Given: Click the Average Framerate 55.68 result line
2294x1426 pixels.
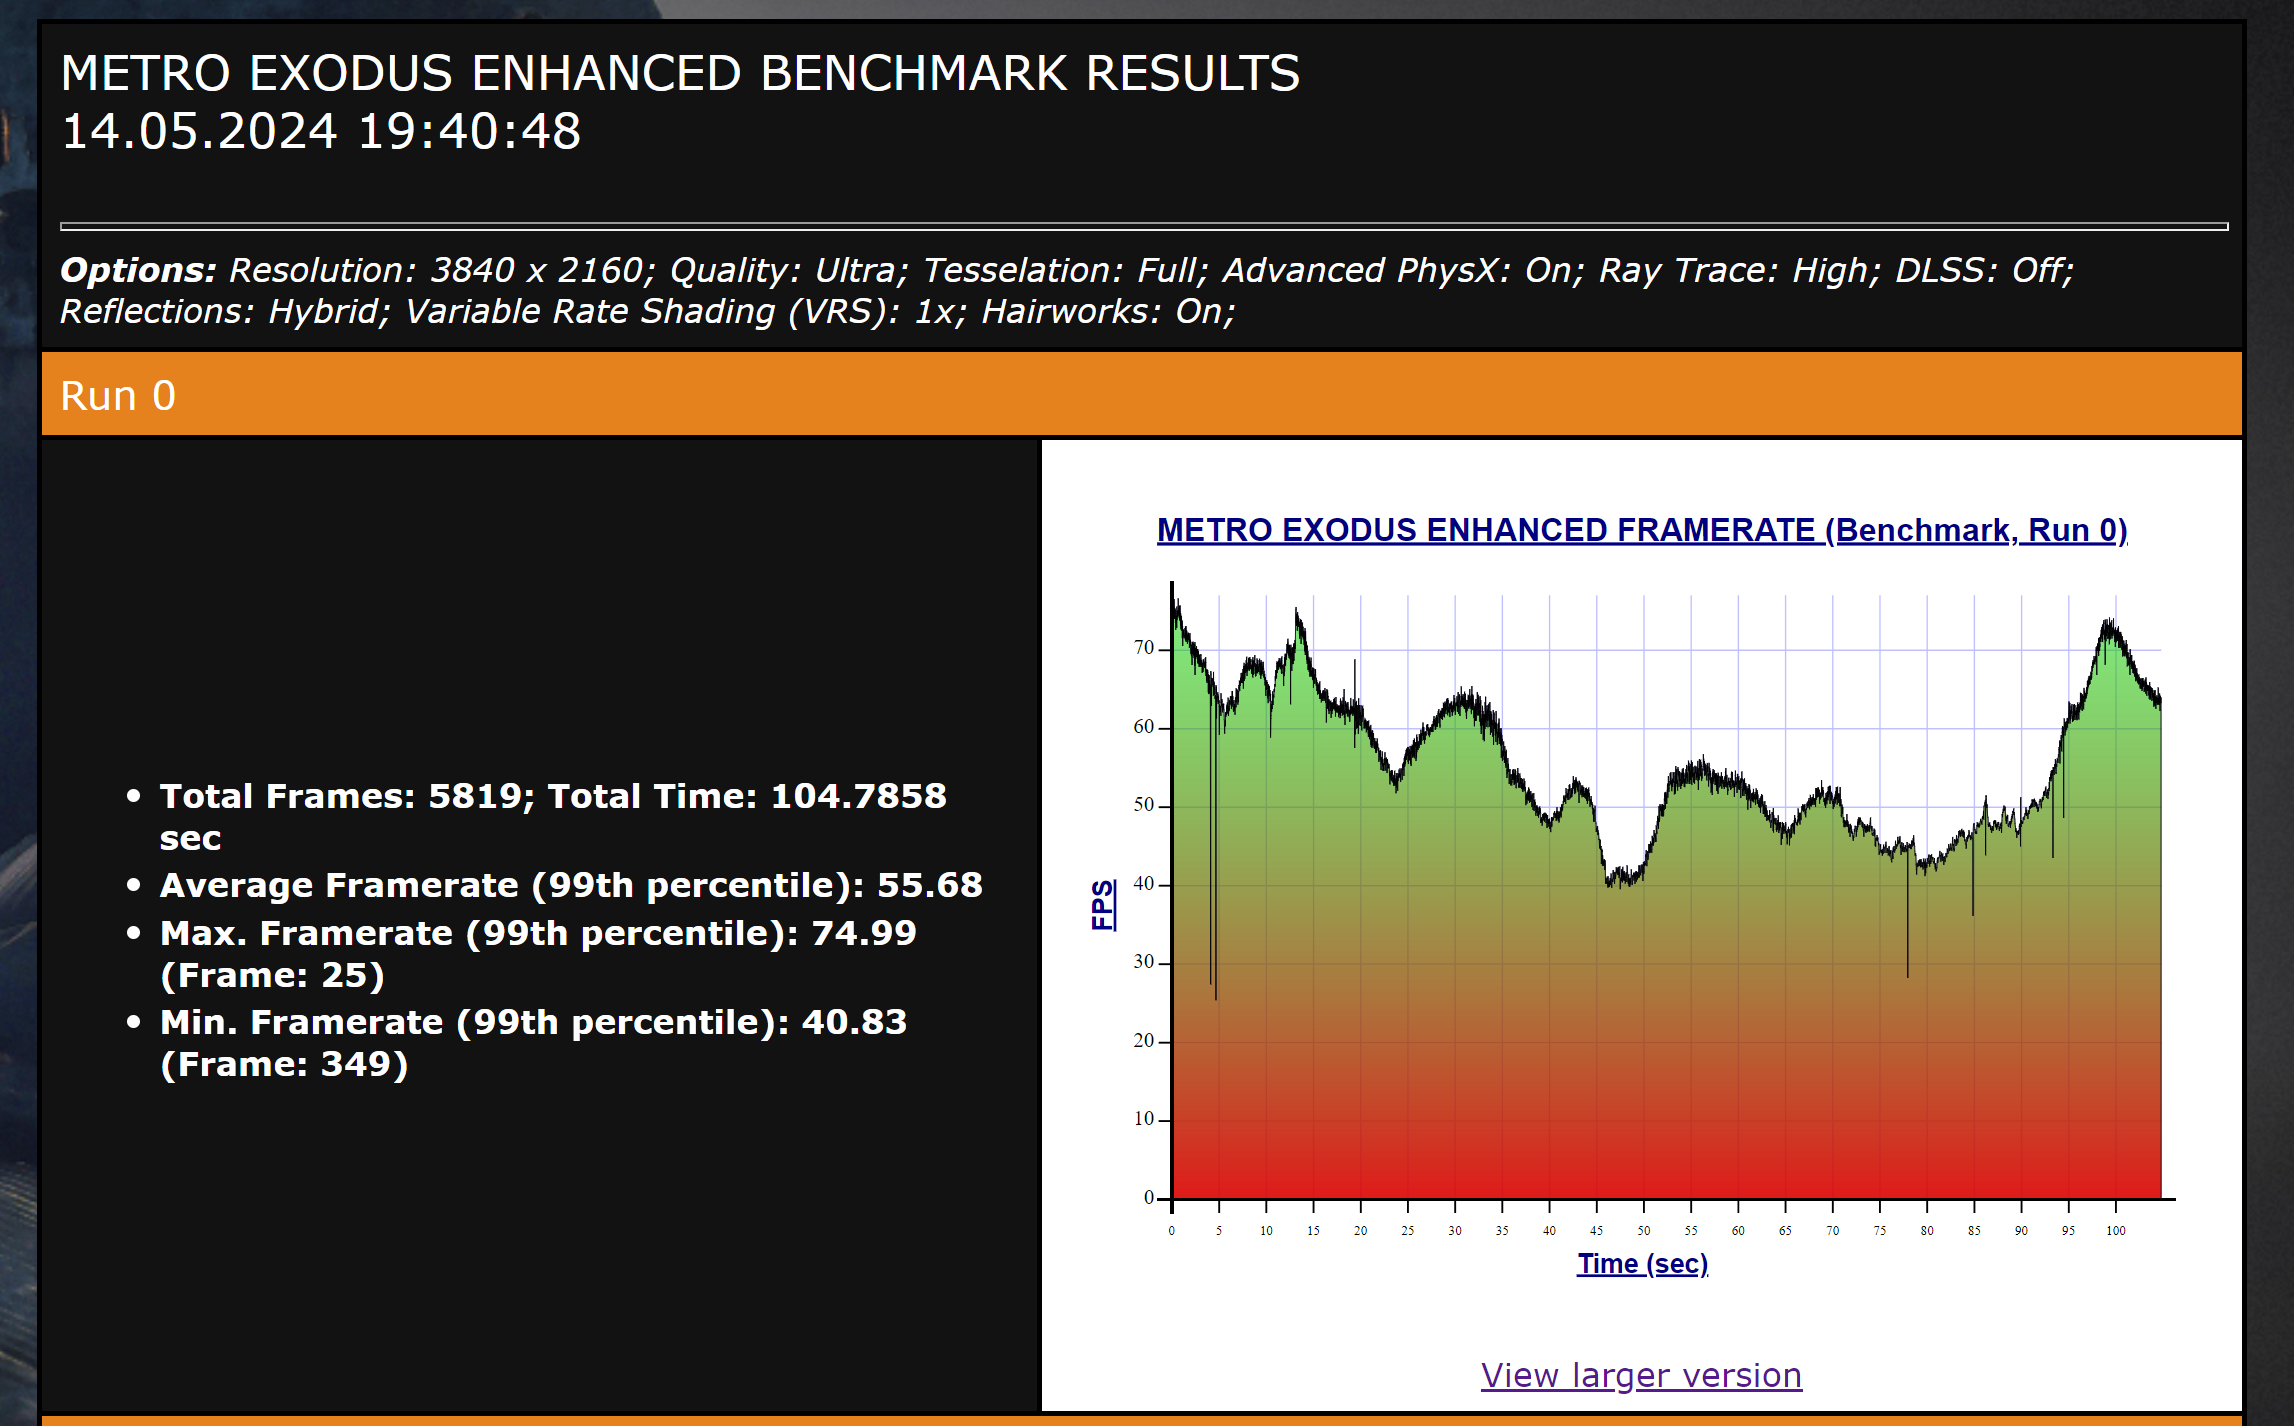Looking at the screenshot, I should point(570,885).
